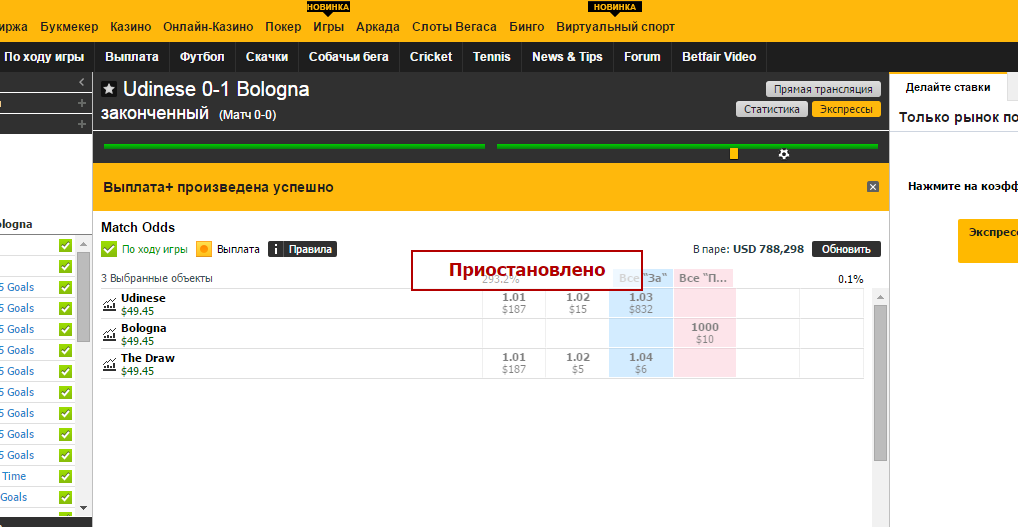This screenshot has width=1018, height=527.
Task: Open Бинго in the top menu
Action: pyautogui.click(x=527, y=27)
